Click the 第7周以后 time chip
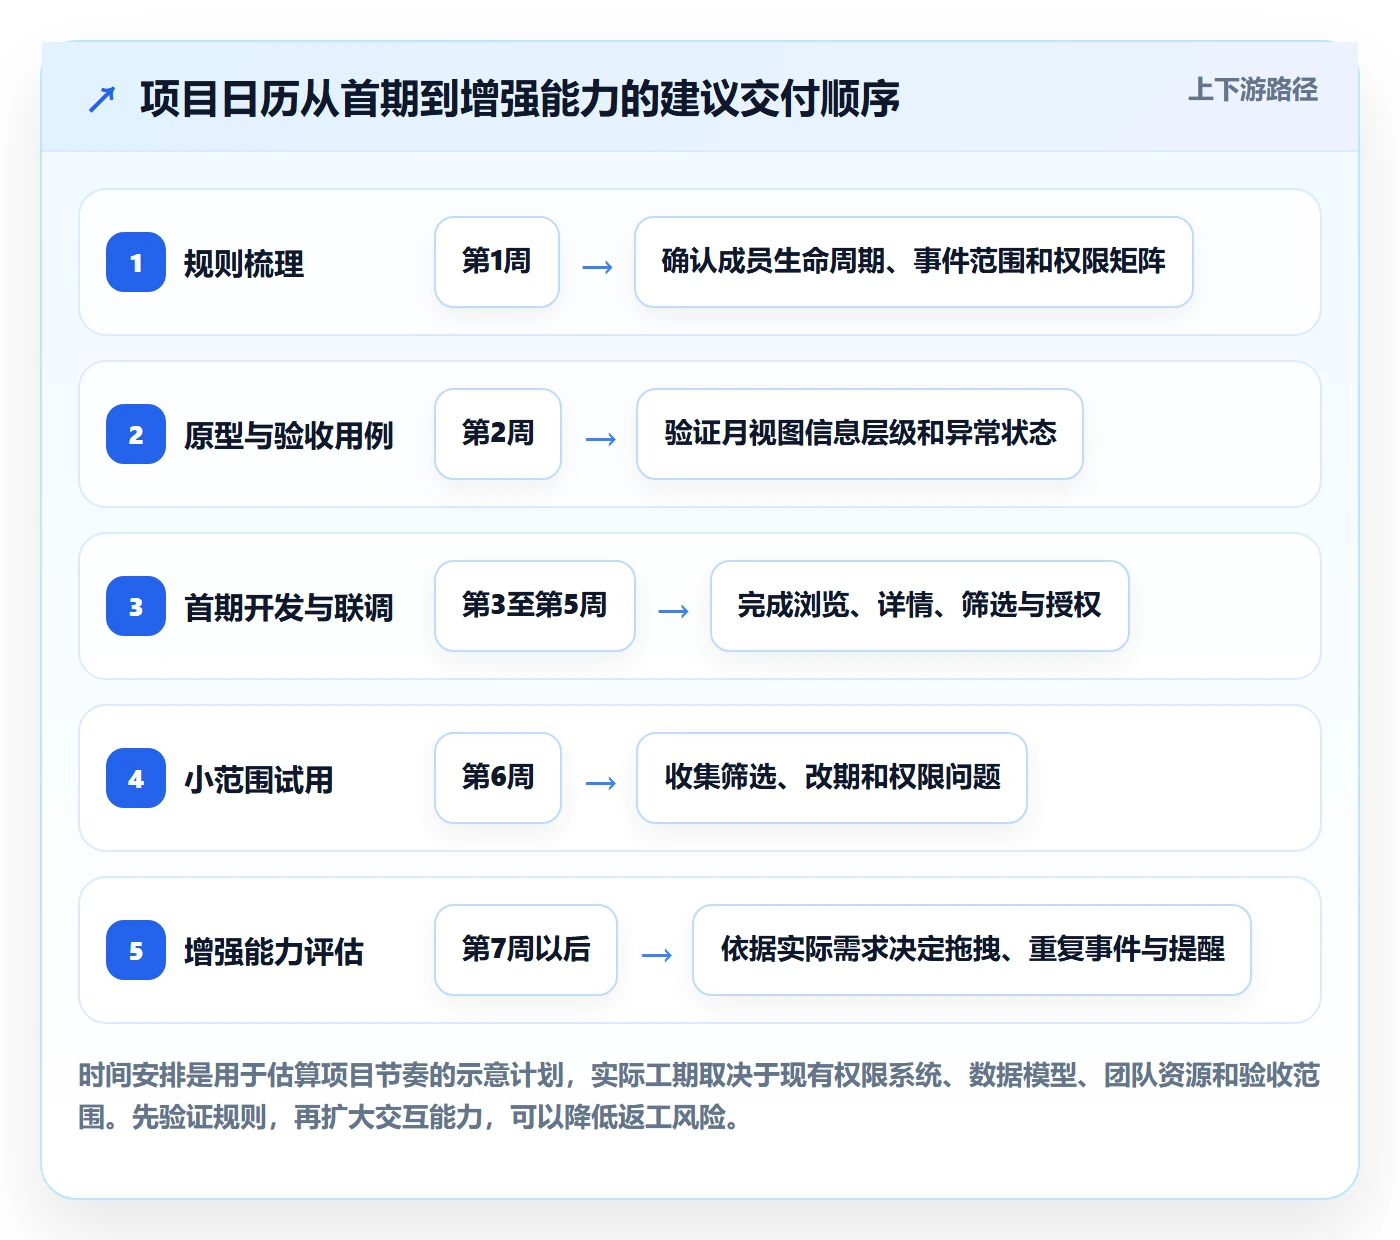Viewport: 1400px width, 1240px height. click(526, 950)
